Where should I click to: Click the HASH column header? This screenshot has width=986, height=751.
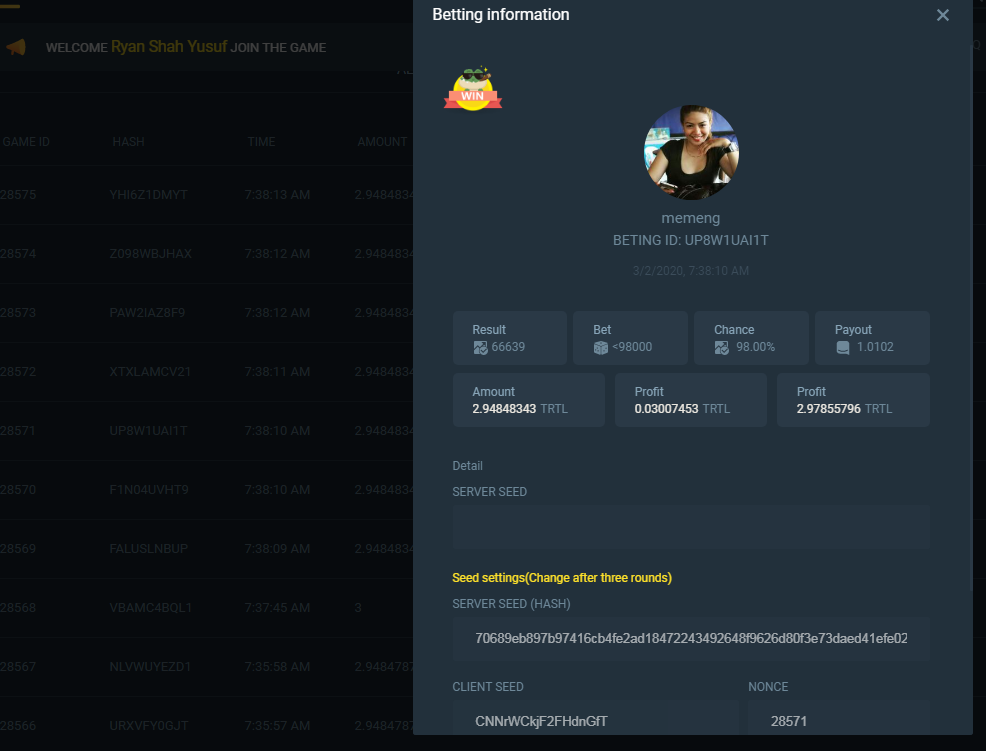click(128, 142)
